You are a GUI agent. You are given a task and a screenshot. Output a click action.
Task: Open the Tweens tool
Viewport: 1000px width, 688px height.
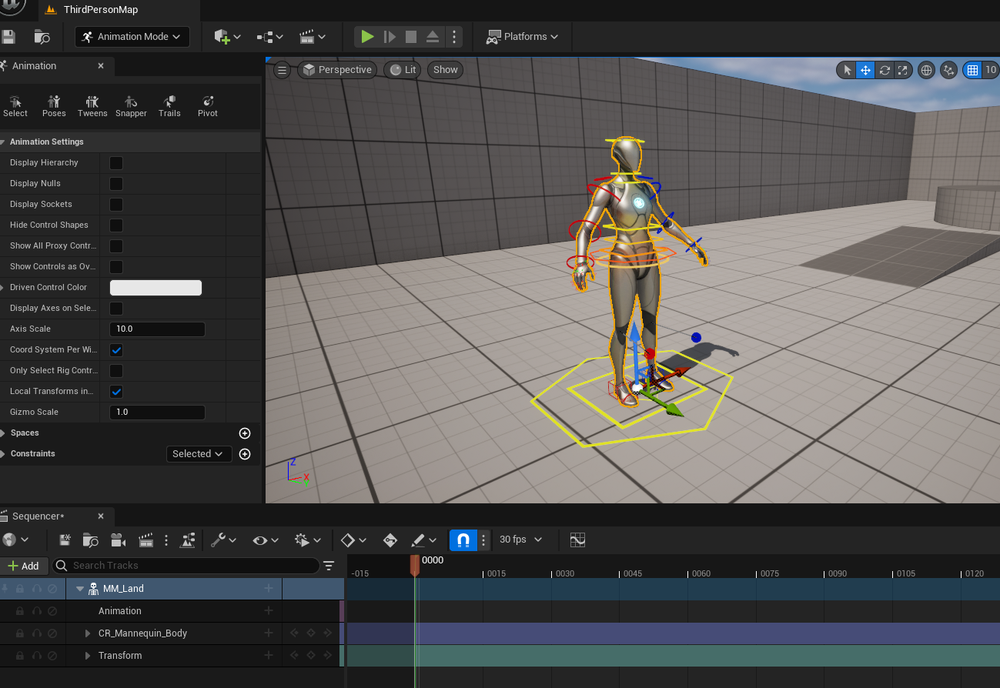[92, 105]
